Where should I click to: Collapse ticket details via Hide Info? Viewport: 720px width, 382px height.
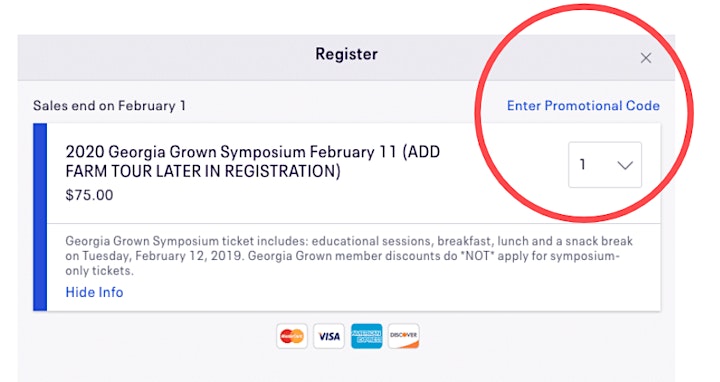tap(94, 292)
